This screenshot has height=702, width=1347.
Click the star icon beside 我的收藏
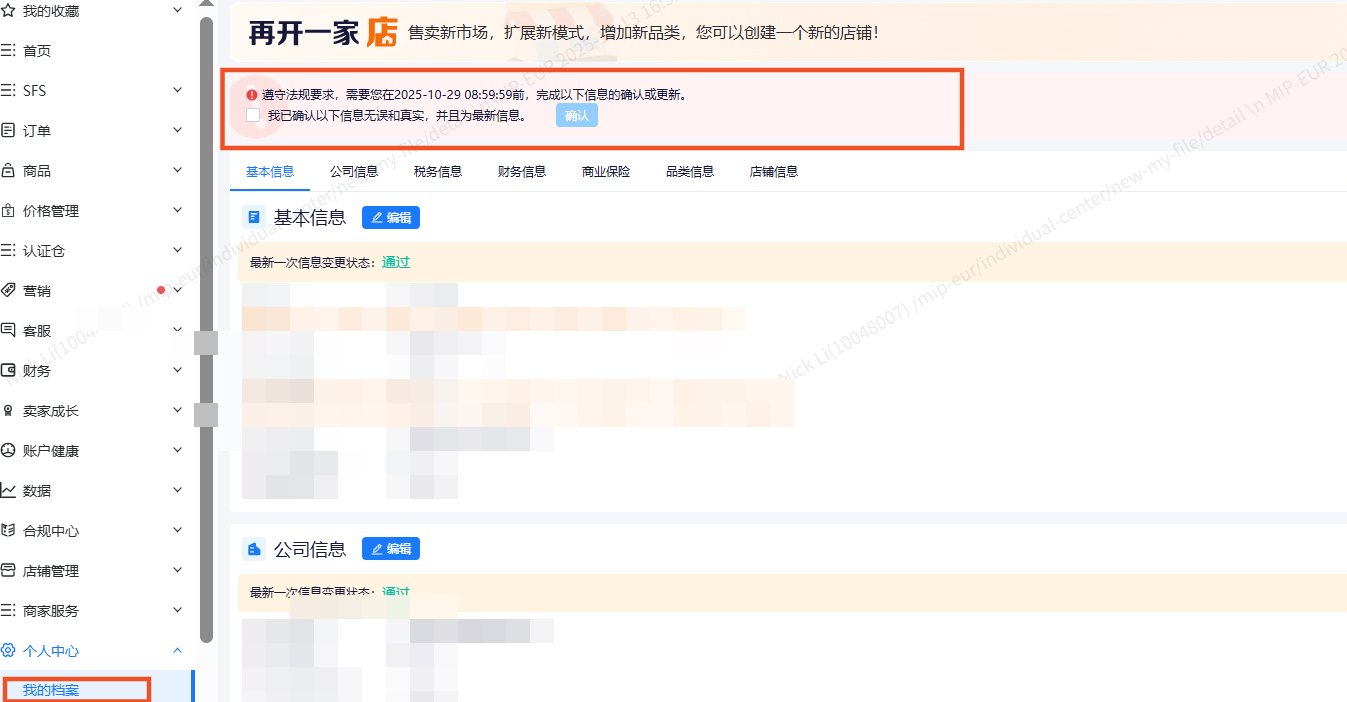[8, 11]
